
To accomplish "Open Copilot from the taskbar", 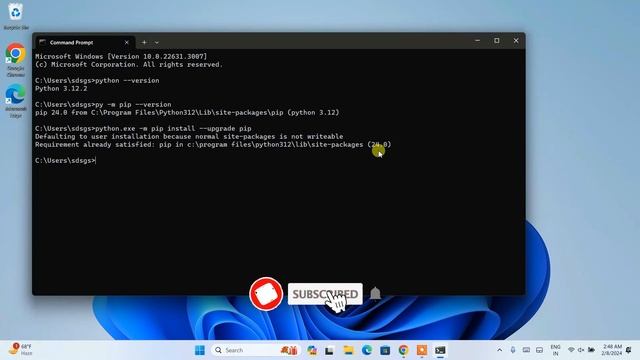I will click(312, 350).
